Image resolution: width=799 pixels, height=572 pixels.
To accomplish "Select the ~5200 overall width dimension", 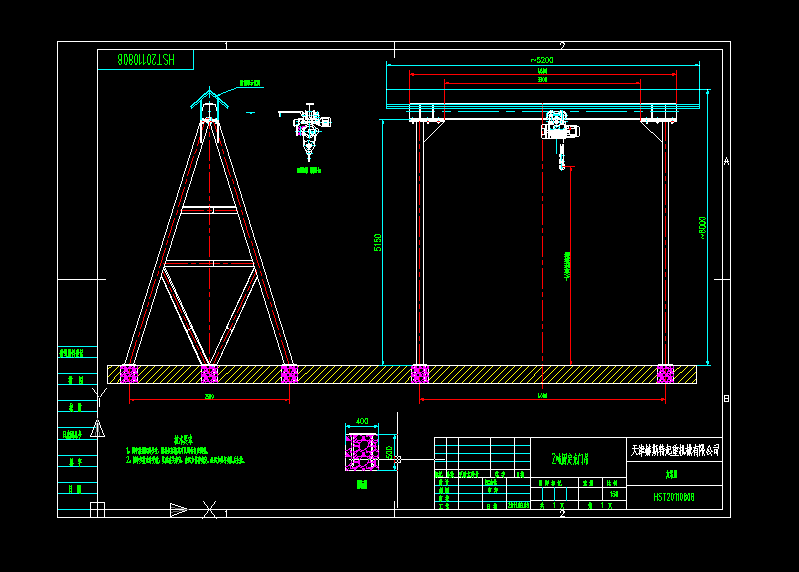I will click(542, 60).
